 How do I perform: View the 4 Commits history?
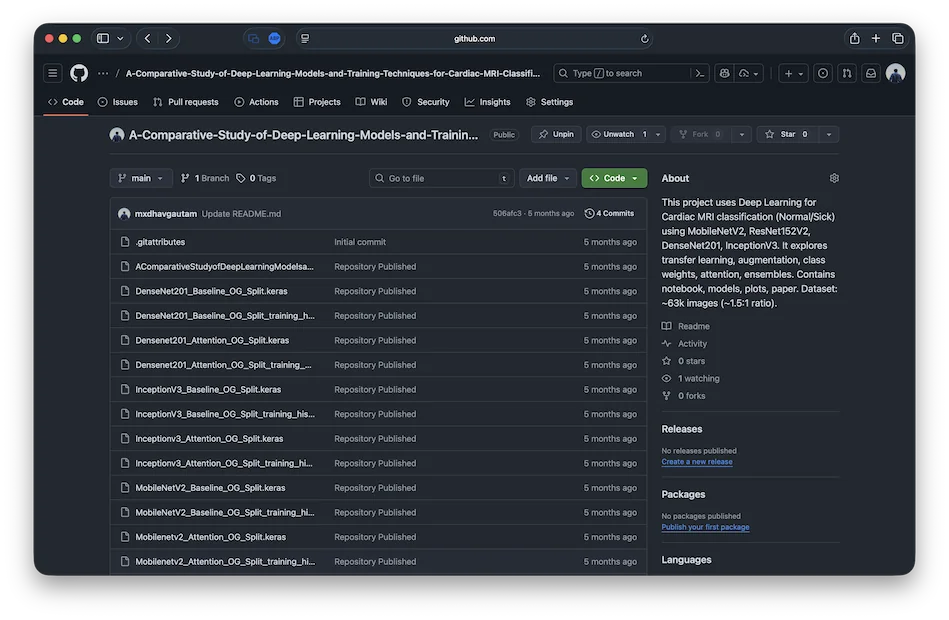(610, 213)
